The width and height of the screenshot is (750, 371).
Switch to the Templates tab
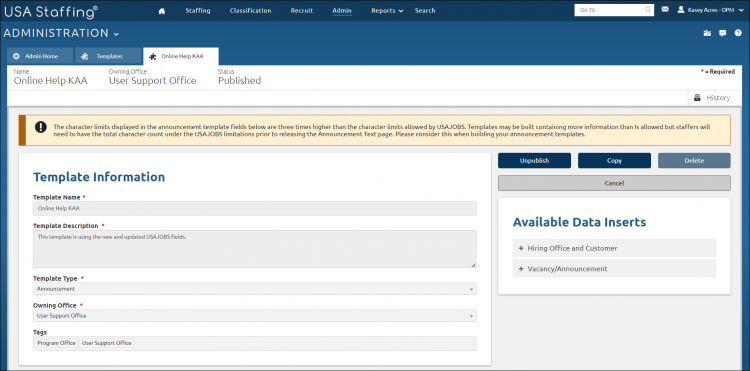pyautogui.click(x=109, y=56)
